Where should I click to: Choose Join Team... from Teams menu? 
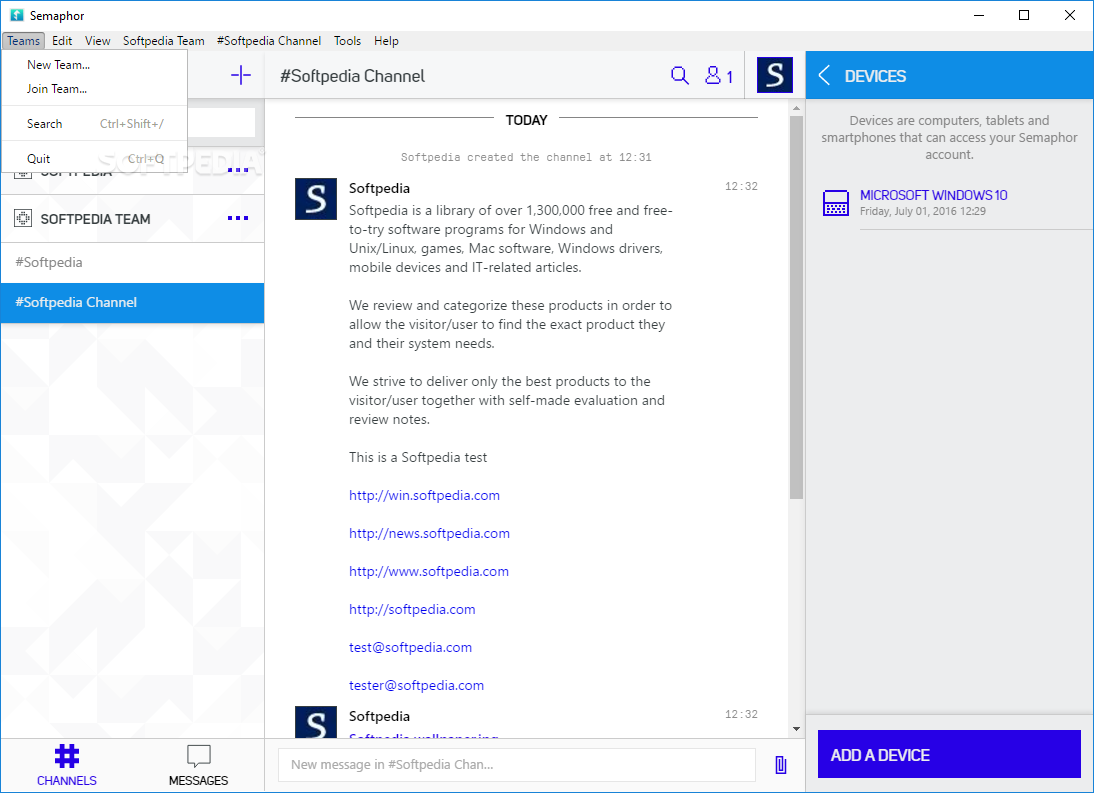point(94,89)
